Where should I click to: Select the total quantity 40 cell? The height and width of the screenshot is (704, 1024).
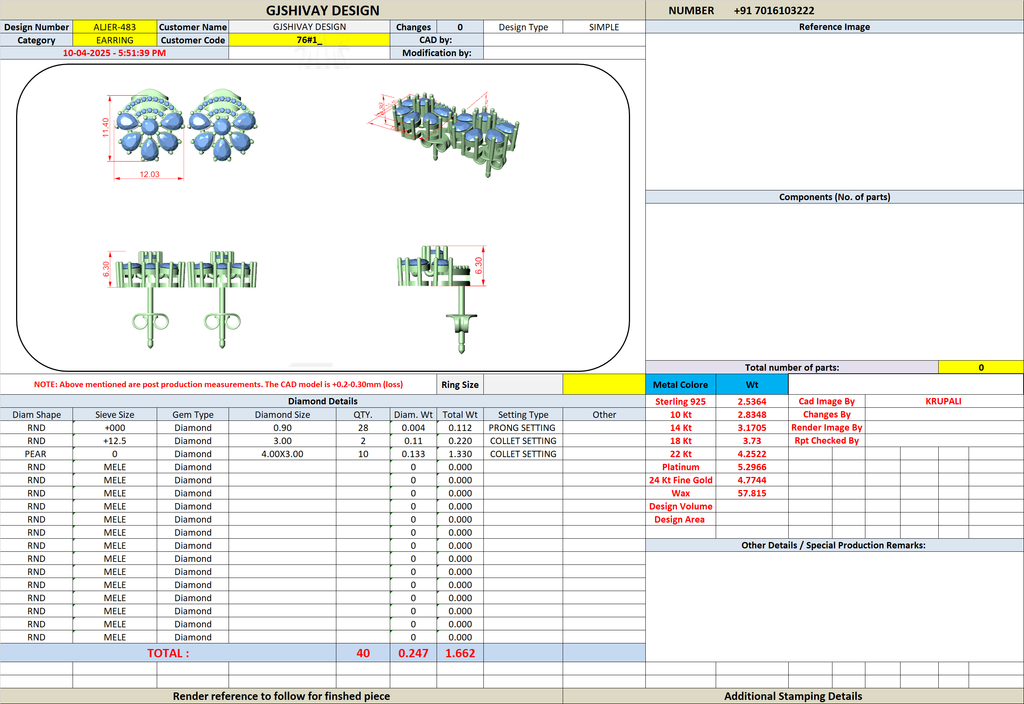(363, 653)
